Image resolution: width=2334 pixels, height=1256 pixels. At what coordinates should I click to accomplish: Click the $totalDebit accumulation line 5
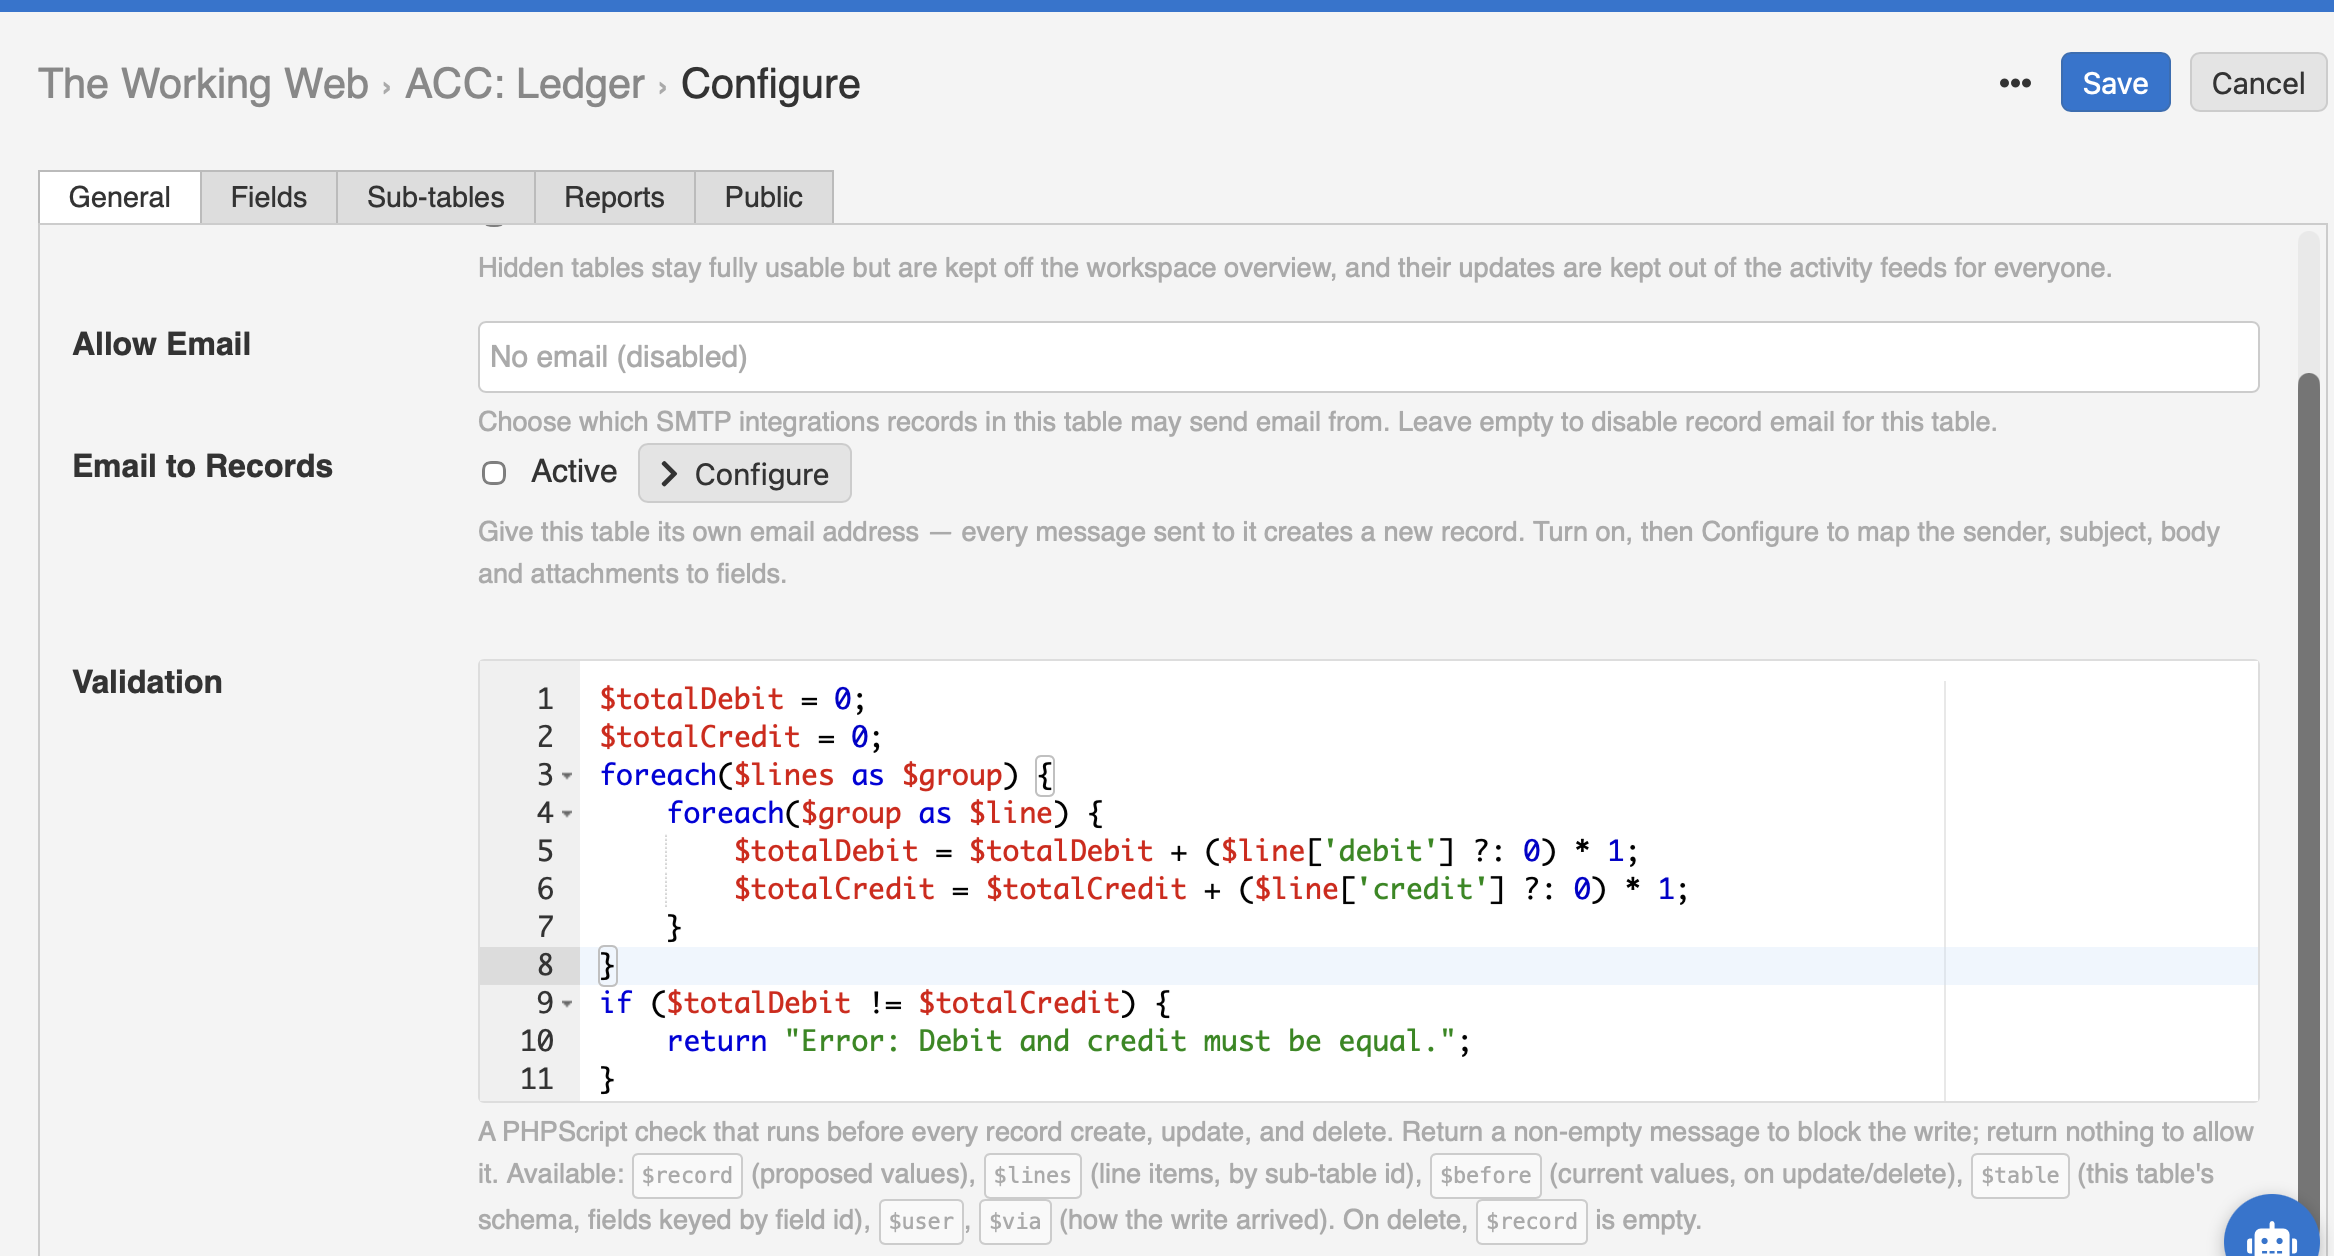tap(1186, 851)
